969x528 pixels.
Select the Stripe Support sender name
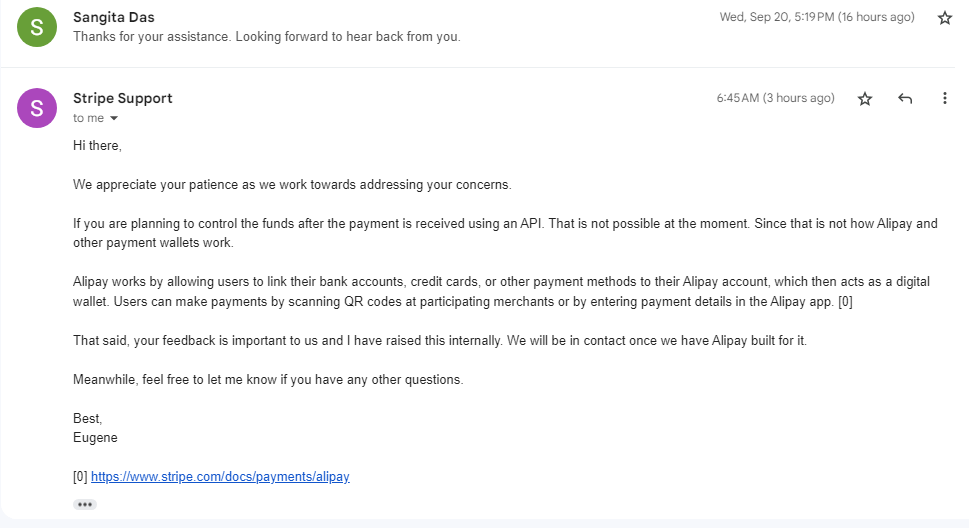point(122,98)
